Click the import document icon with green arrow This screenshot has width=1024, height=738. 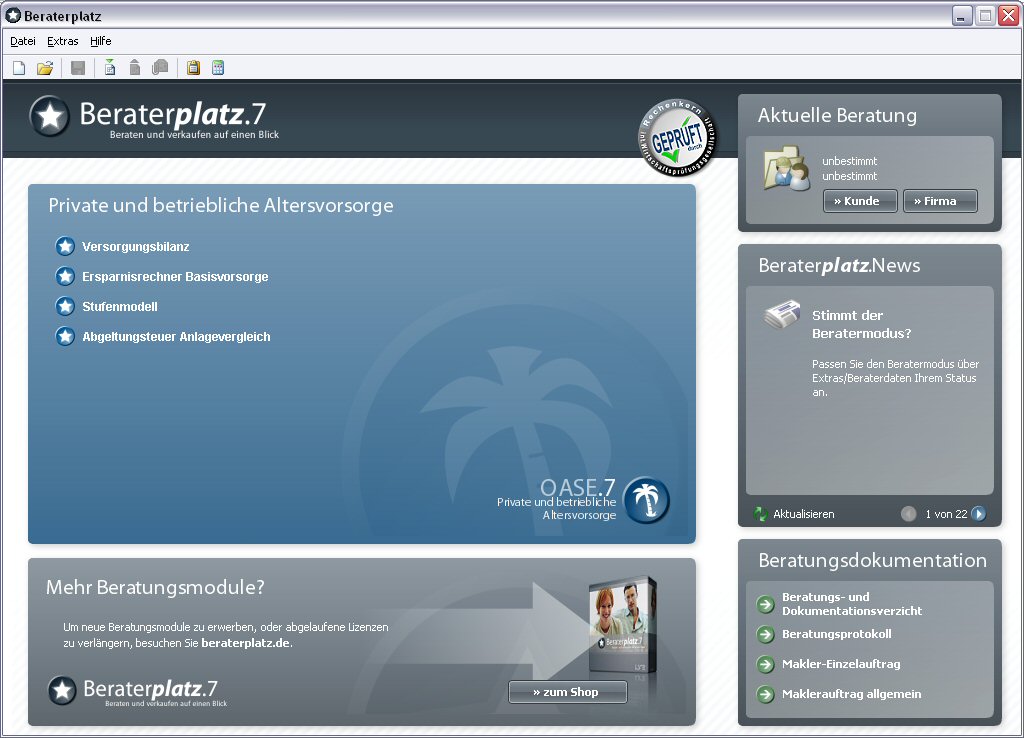pyautogui.click(x=110, y=67)
